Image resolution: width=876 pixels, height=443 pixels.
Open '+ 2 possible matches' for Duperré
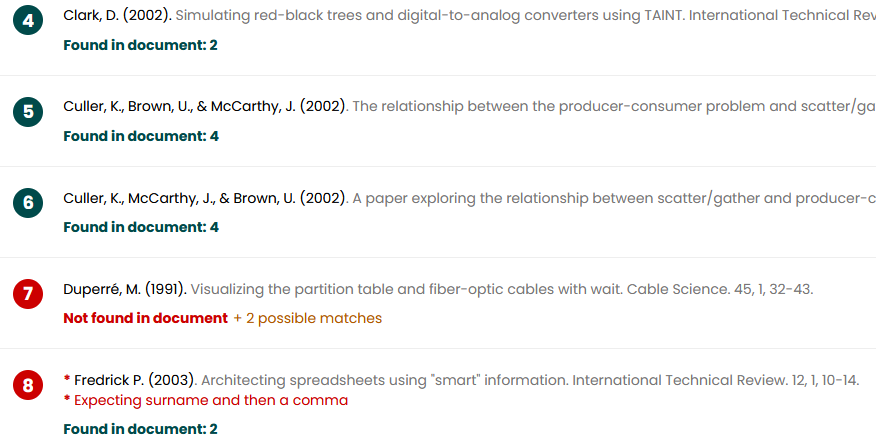308,318
